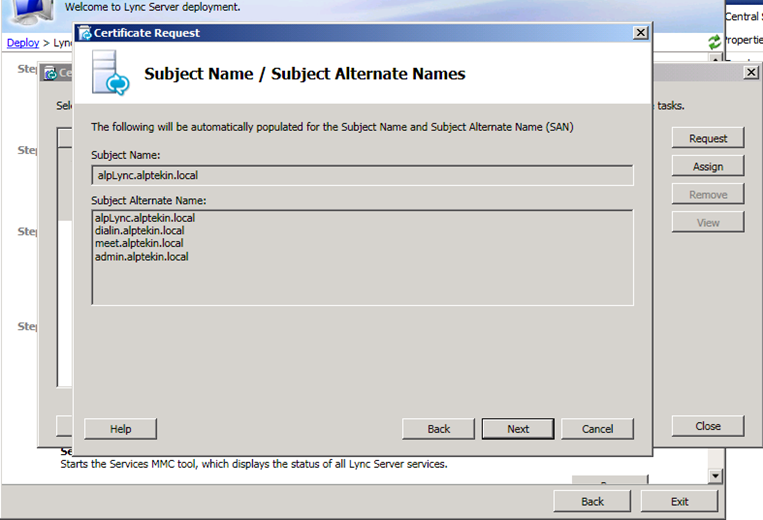
Task: Cancel the Certificate Request wizard
Action: (x=597, y=429)
